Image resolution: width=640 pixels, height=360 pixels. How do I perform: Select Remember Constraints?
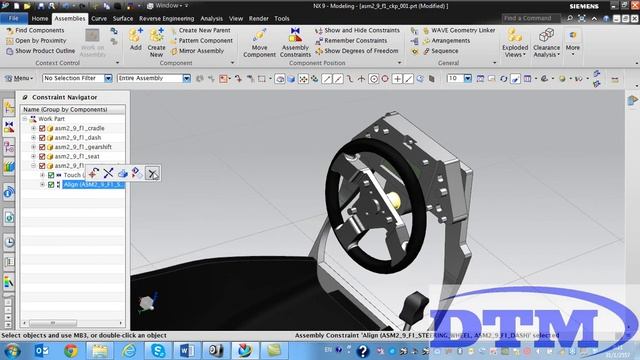(x=351, y=41)
